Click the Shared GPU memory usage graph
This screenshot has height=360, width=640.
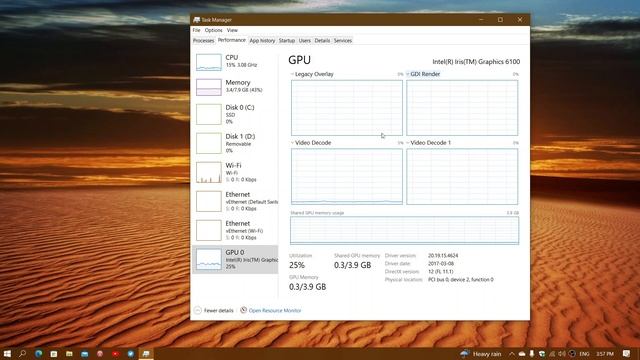pos(404,230)
